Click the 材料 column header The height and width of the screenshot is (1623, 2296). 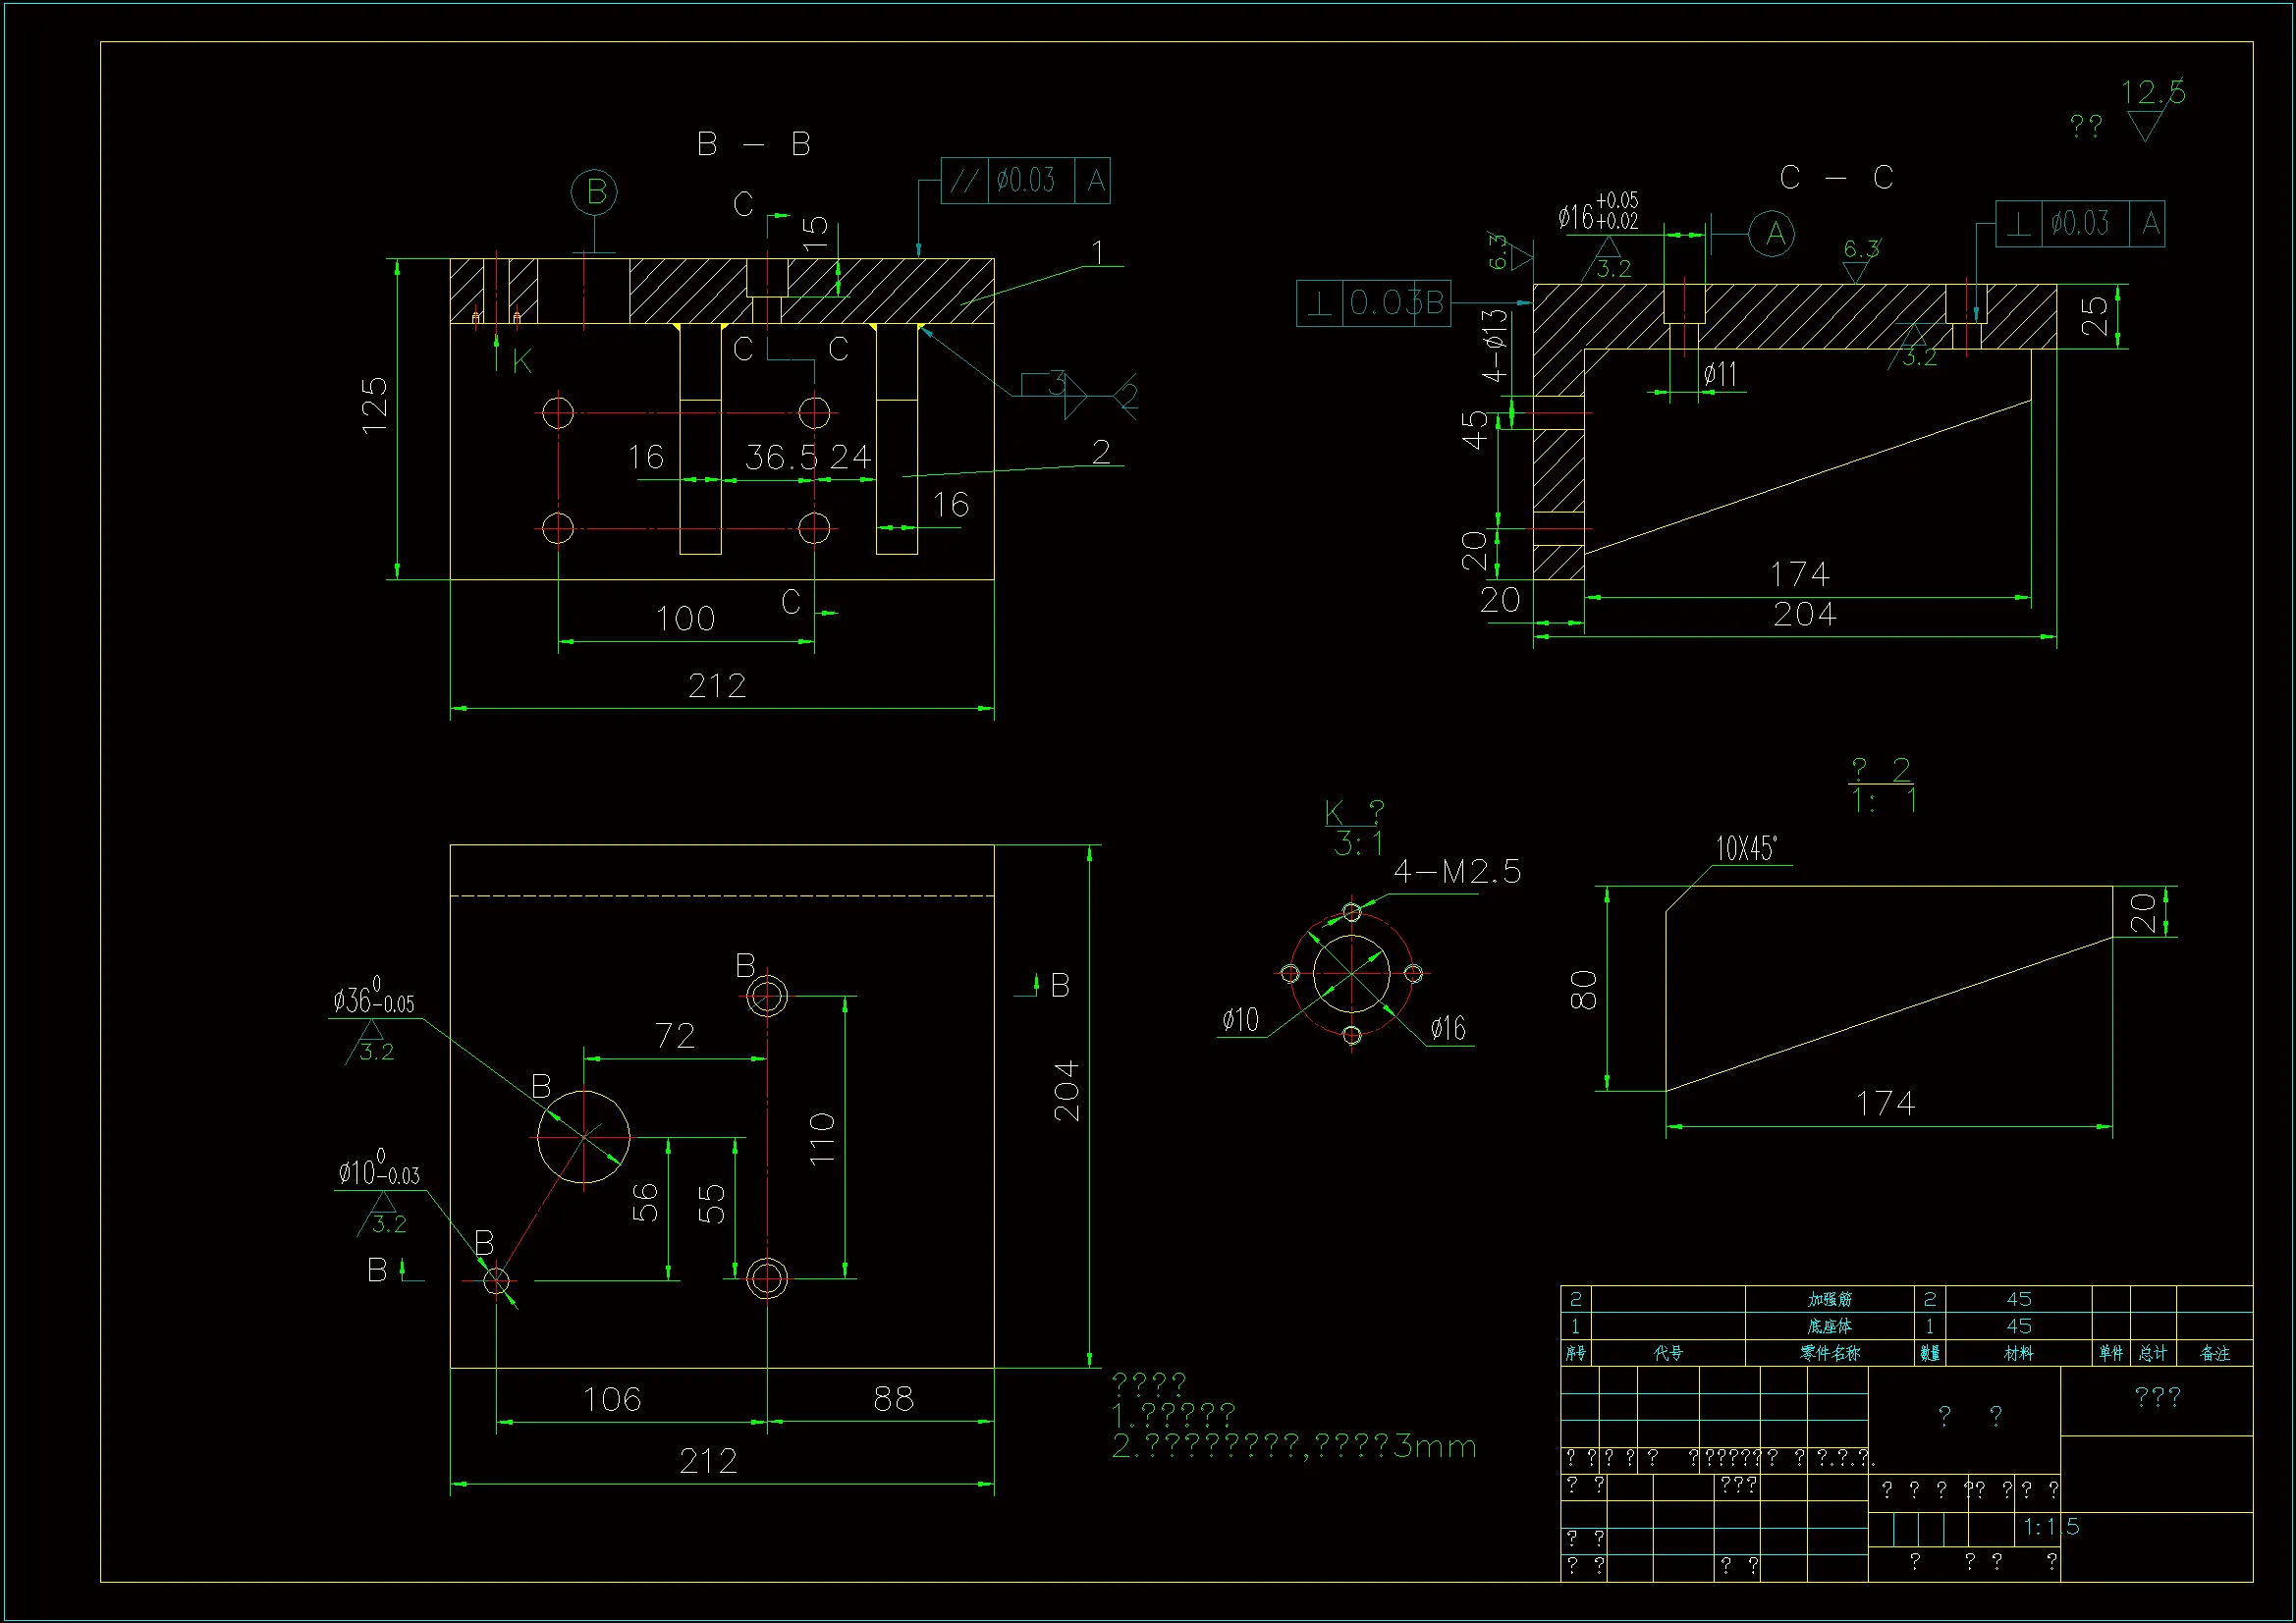click(2018, 1353)
